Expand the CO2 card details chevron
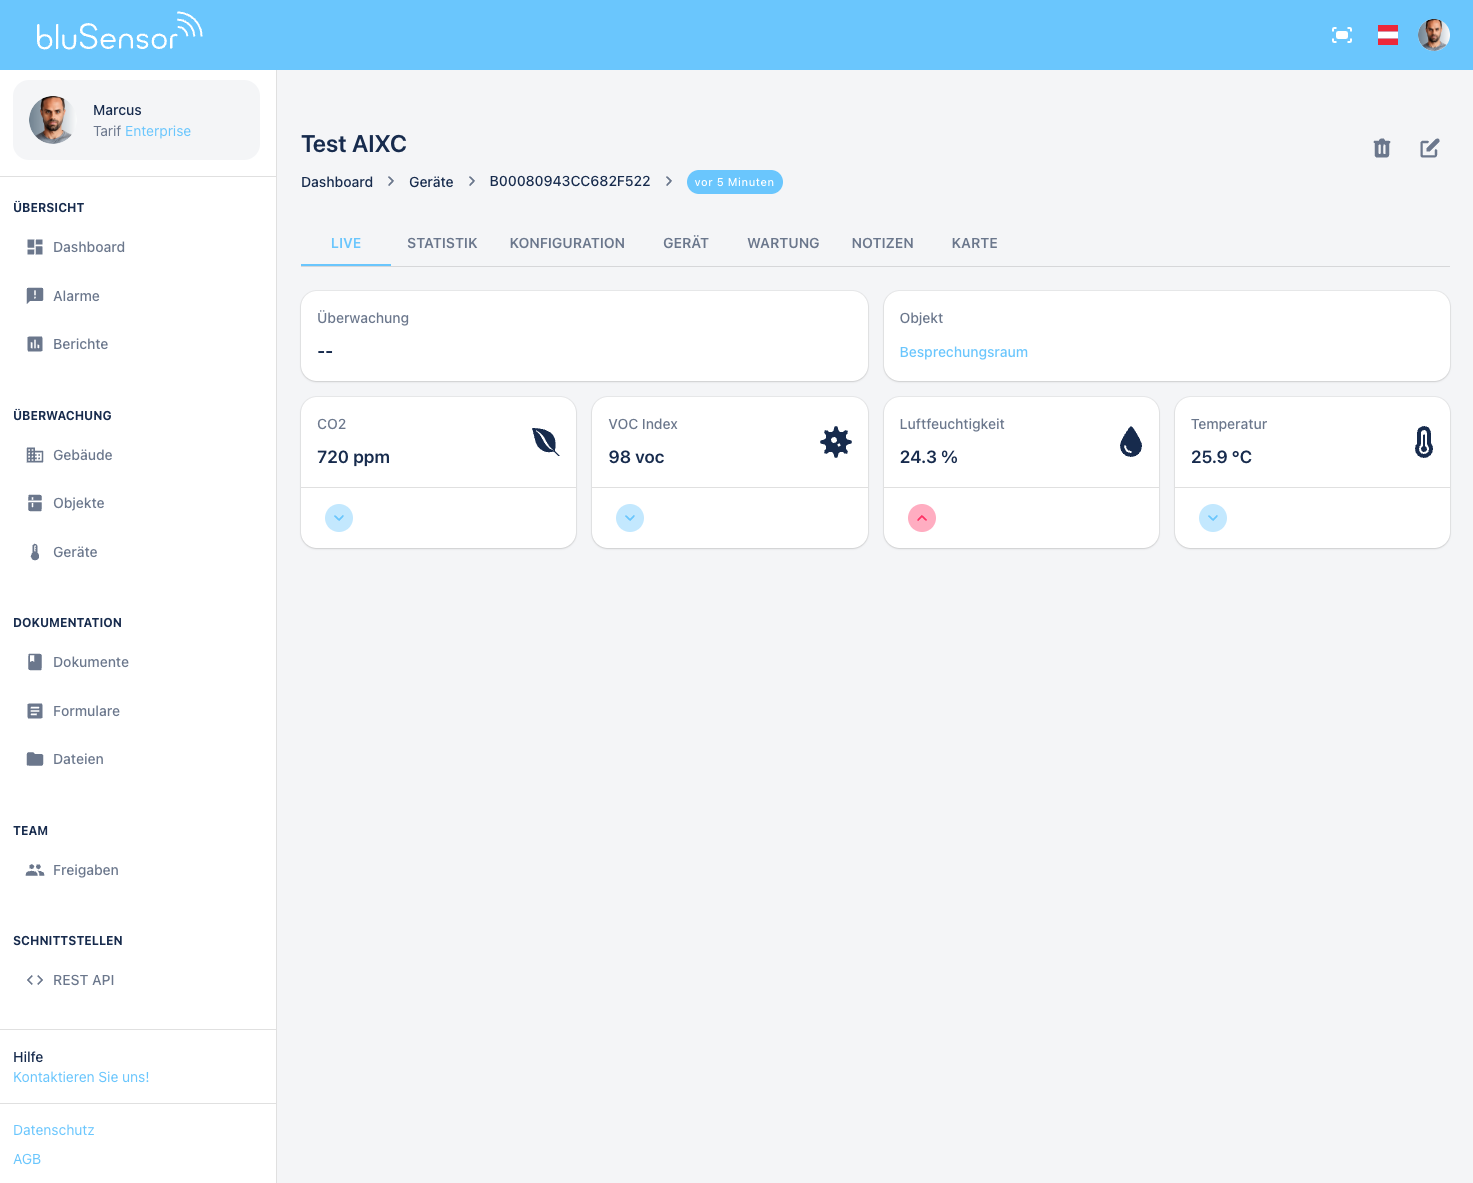1473x1183 pixels. point(338,518)
